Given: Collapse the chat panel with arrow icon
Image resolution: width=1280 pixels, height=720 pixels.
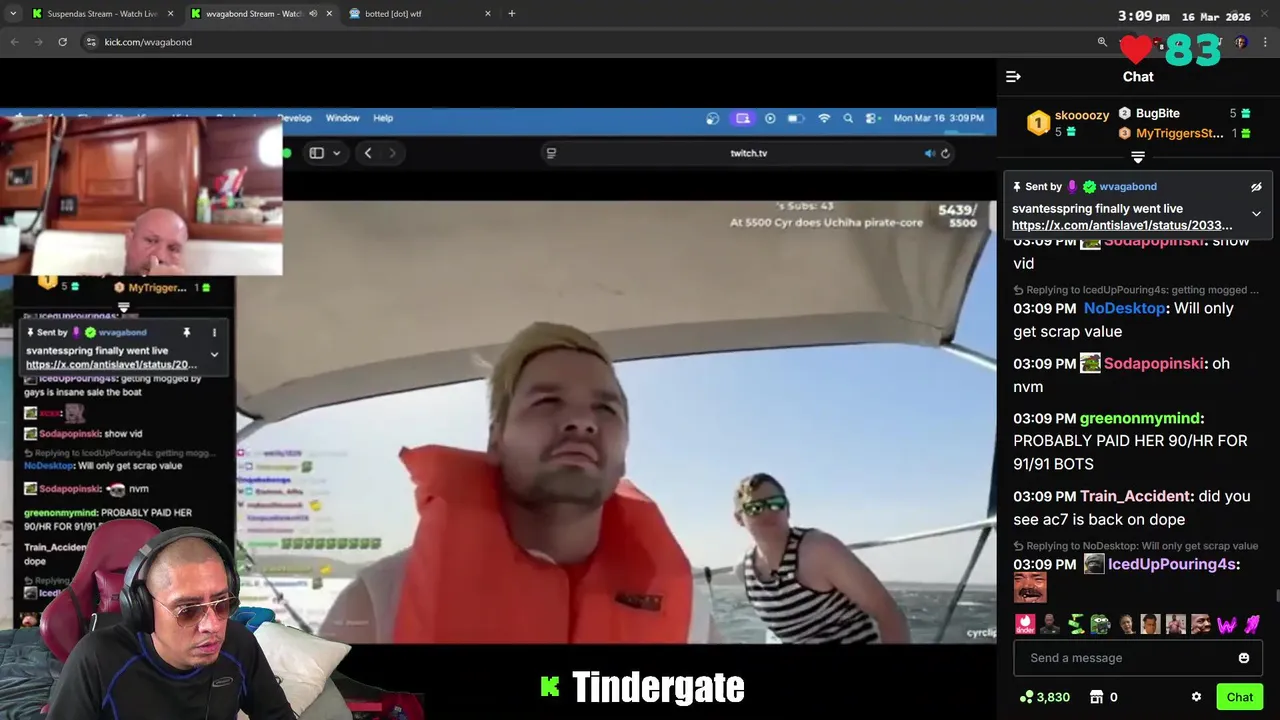Looking at the screenshot, I should [1013, 77].
